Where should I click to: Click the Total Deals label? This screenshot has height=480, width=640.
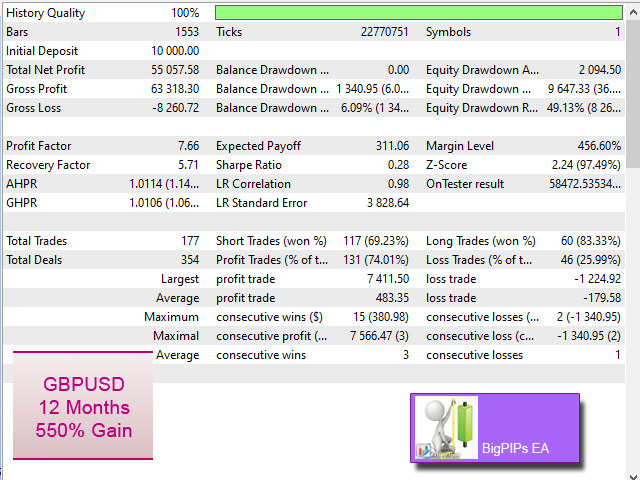point(34,260)
